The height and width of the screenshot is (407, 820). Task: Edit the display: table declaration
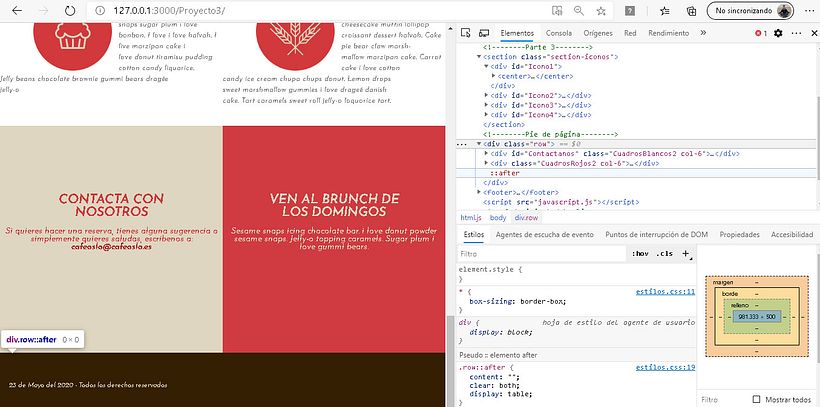tap(500, 394)
